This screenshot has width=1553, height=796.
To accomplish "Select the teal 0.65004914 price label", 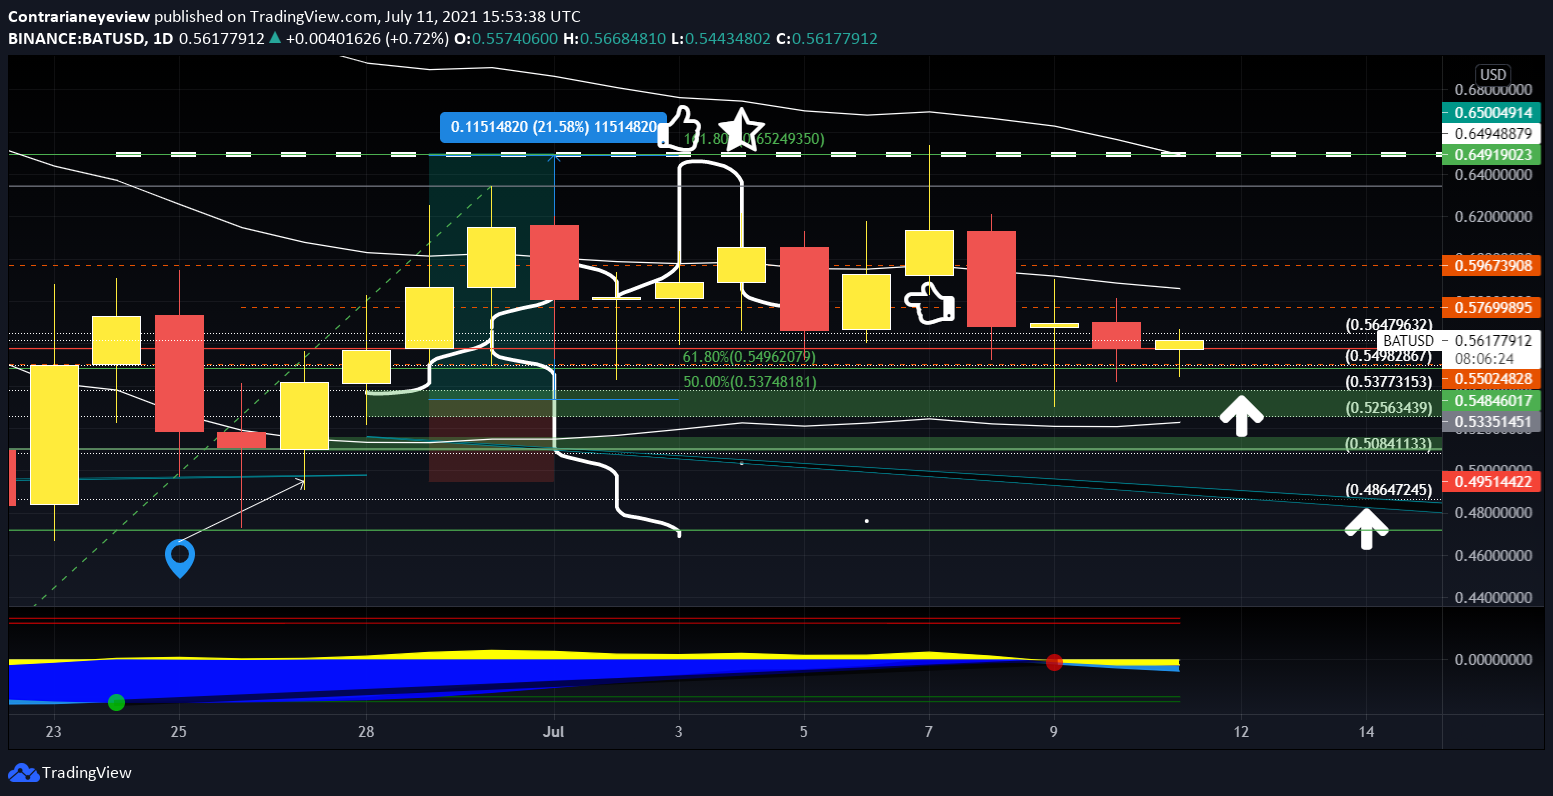I will coord(1493,112).
